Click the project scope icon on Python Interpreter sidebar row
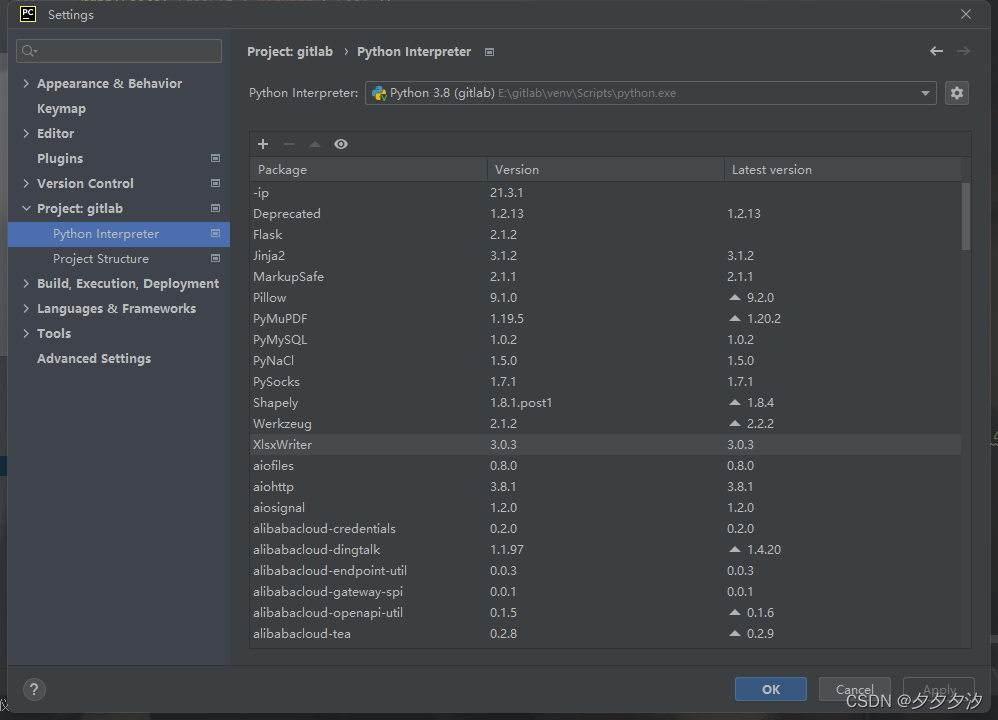Viewport: 998px width, 720px height. point(216,234)
